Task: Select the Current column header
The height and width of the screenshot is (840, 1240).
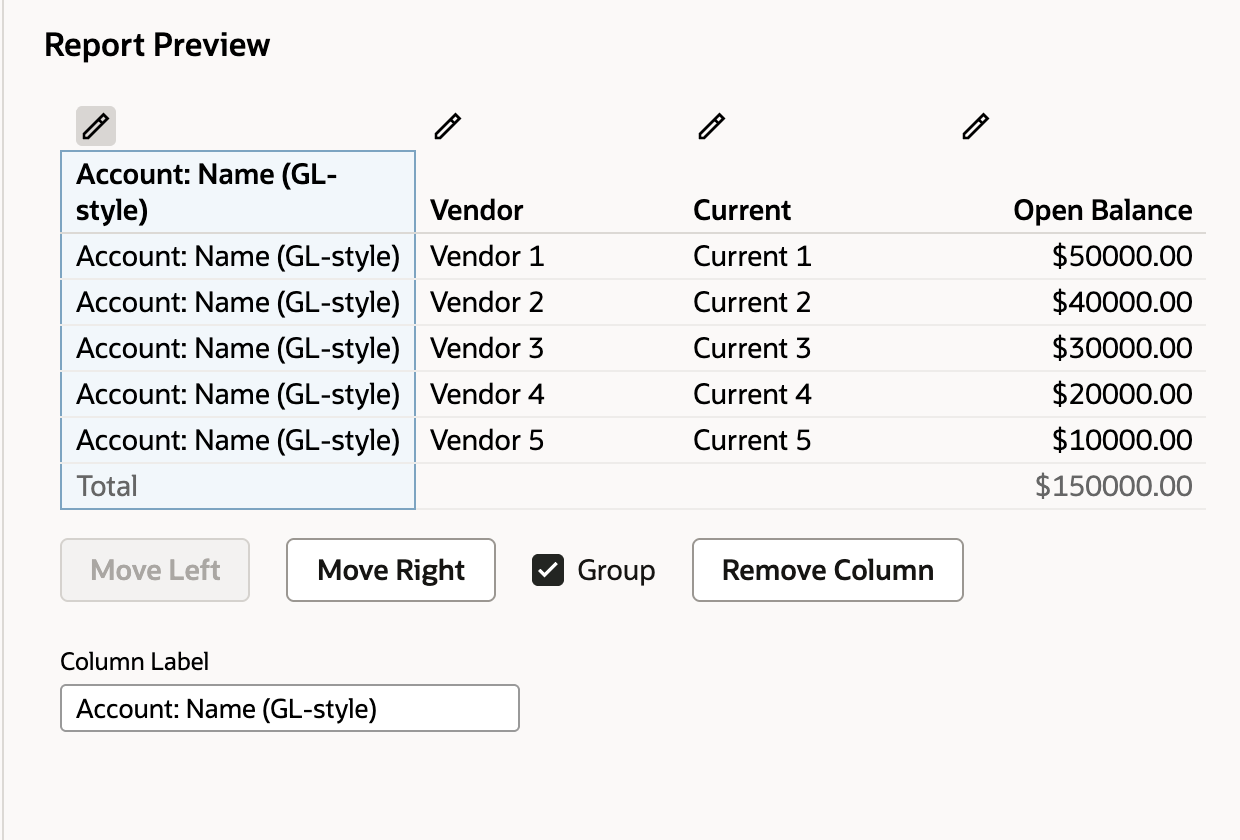Action: click(742, 210)
